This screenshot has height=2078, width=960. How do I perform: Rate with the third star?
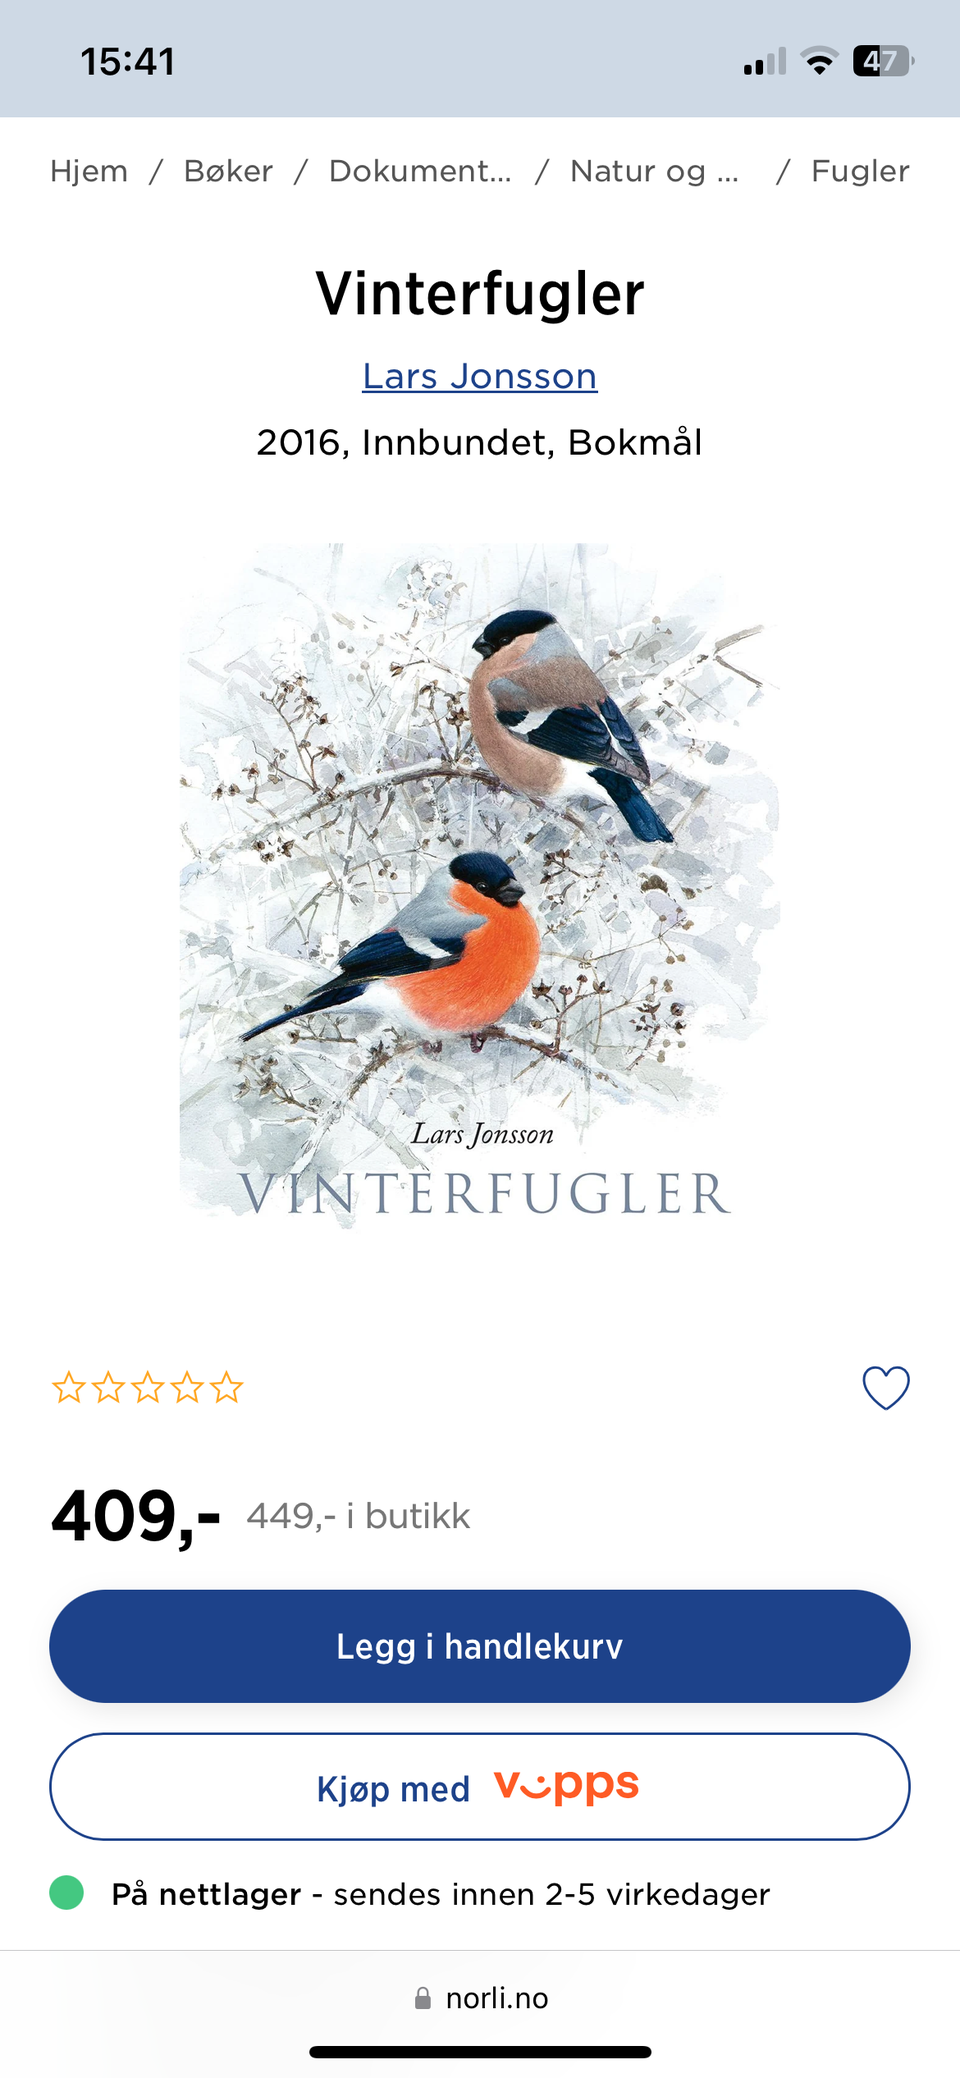tap(148, 1388)
